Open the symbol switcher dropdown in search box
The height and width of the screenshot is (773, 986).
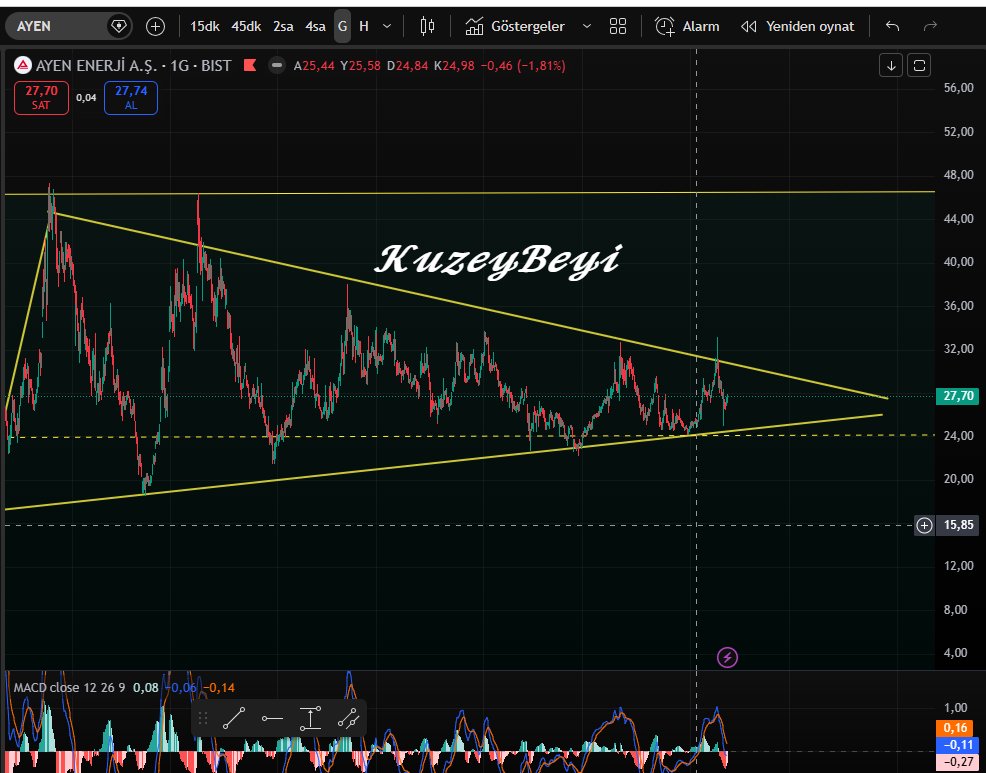(x=119, y=25)
